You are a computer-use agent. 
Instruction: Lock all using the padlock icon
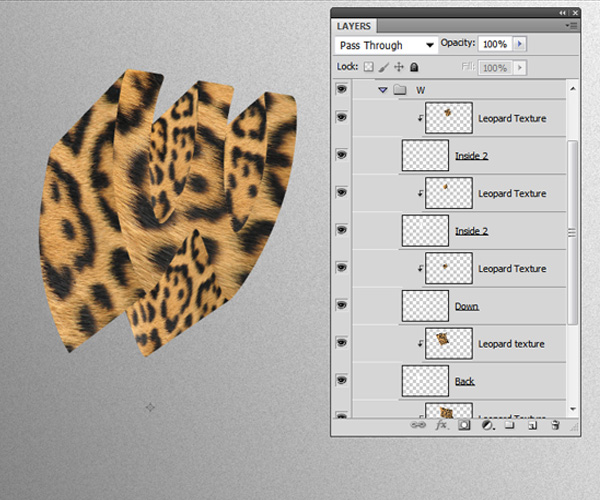[x=414, y=67]
